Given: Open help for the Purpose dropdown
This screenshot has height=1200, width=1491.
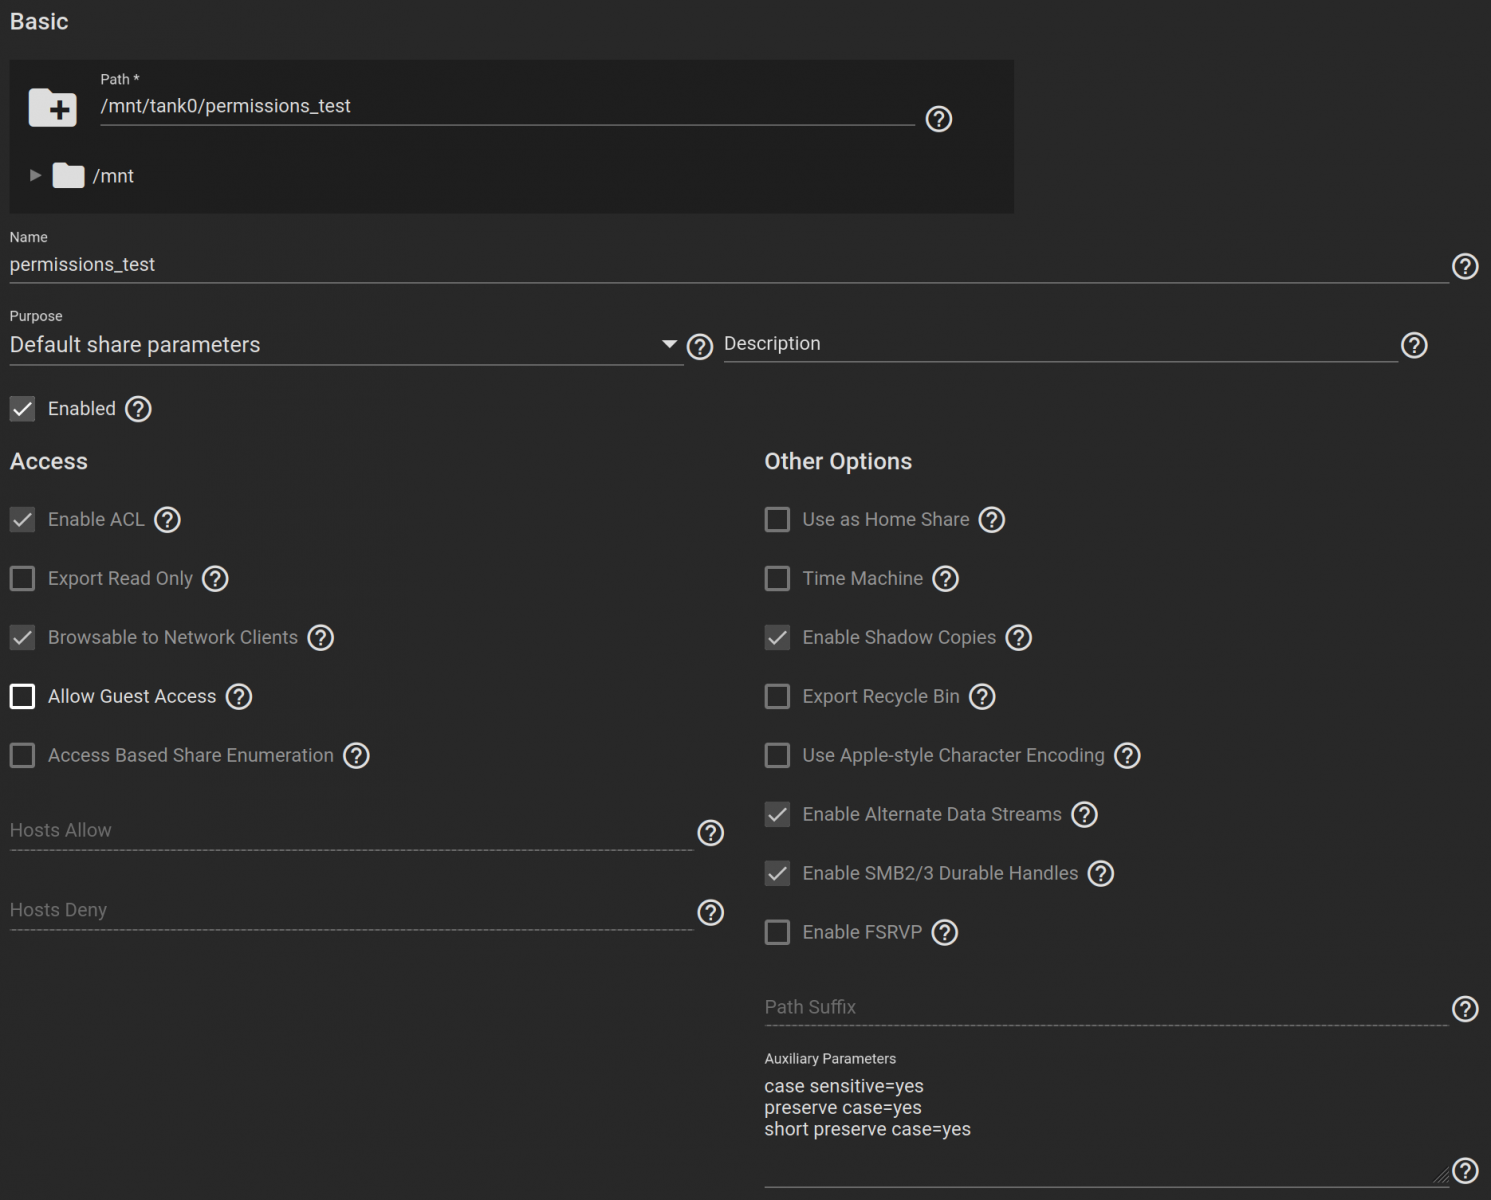Looking at the screenshot, I should click(x=699, y=347).
